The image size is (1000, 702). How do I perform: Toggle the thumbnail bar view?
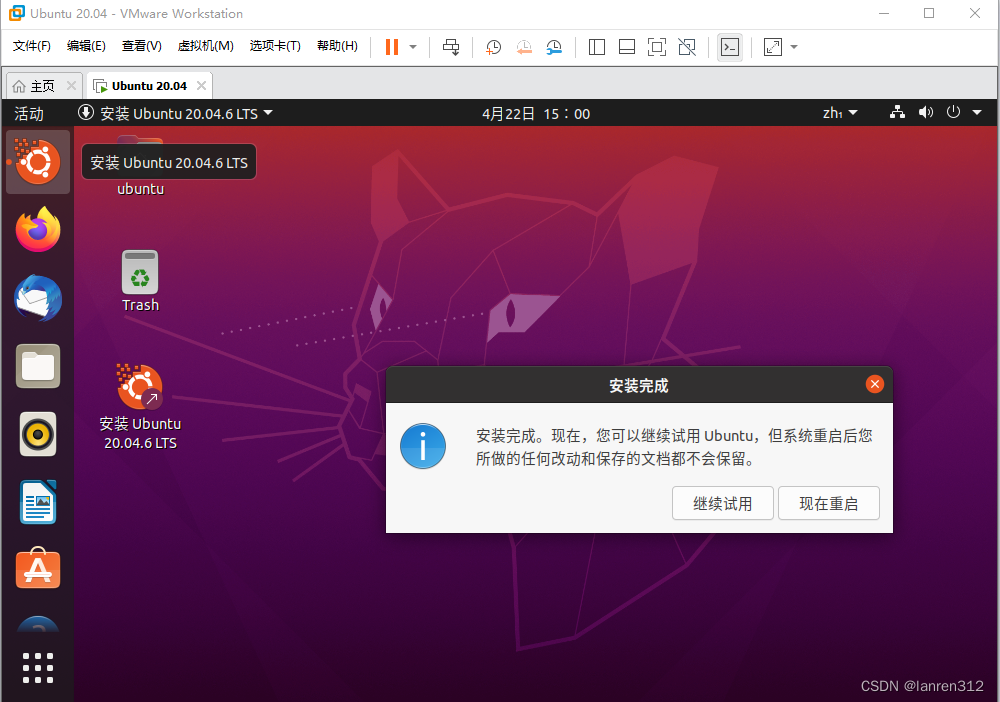point(626,47)
